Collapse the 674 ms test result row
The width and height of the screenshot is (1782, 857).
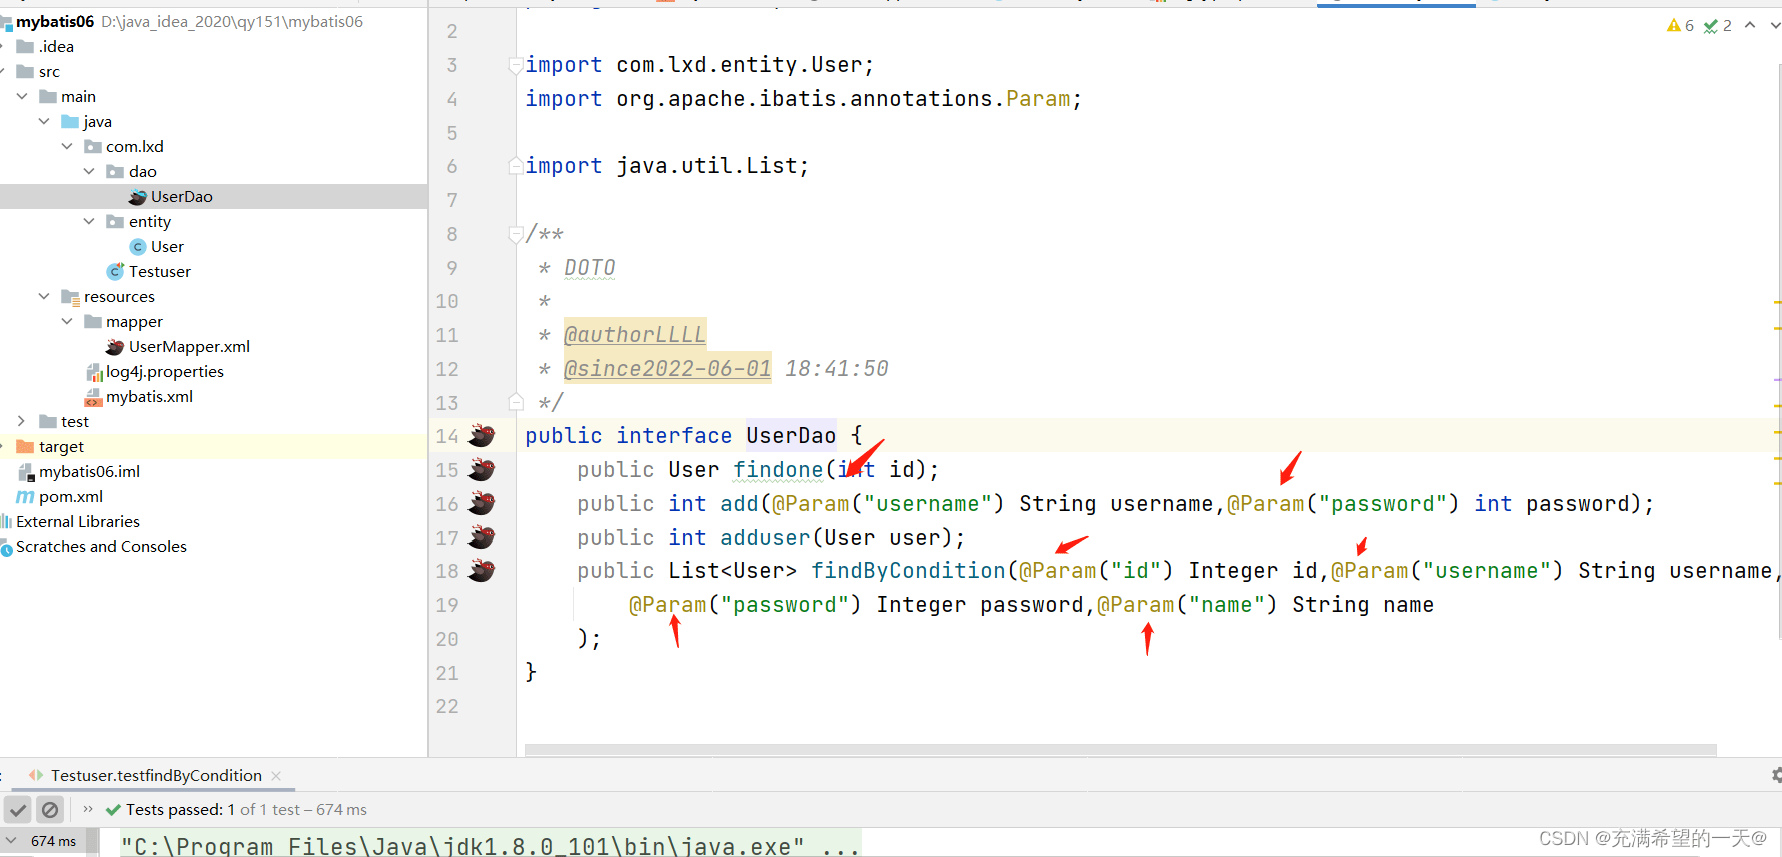click(x=12, y=841)
